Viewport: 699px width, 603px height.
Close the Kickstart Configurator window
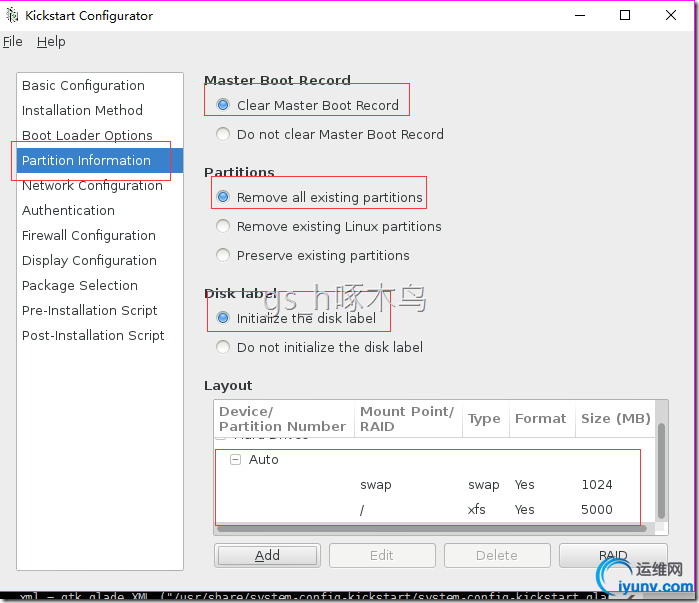[x=671, y=16]
